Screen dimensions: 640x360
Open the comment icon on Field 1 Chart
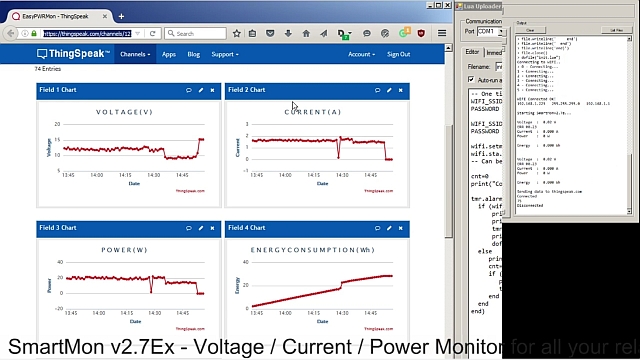[189, 90]
